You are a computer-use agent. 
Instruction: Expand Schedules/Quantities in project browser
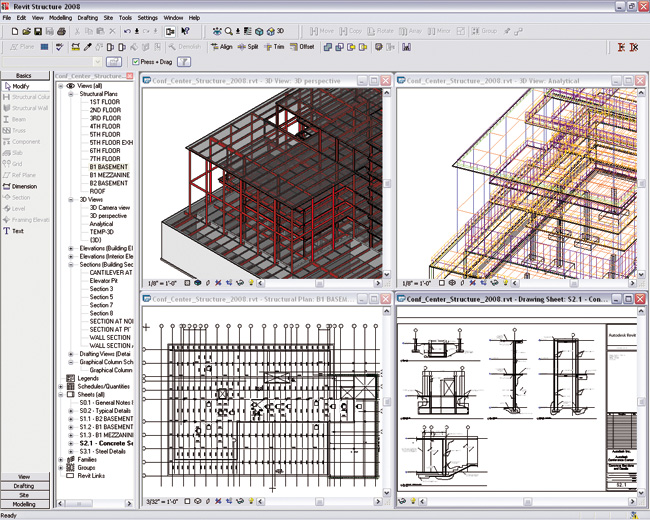(x=62, y=387)
